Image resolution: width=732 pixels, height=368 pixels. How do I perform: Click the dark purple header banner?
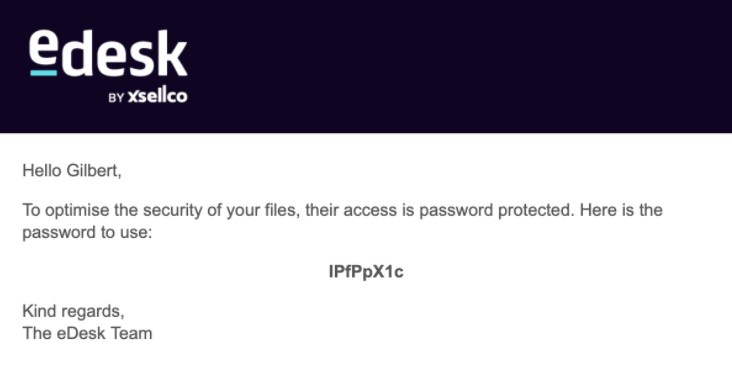click(366, 66)
